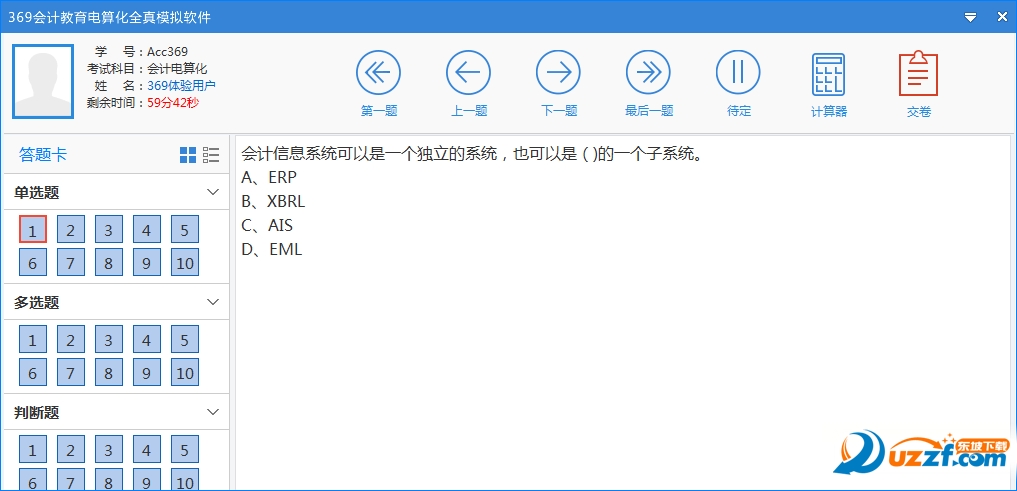Open multiple-choice (多选题) question 3
The width and height of the screenshot is (1017, 491).
click(108, 339)
